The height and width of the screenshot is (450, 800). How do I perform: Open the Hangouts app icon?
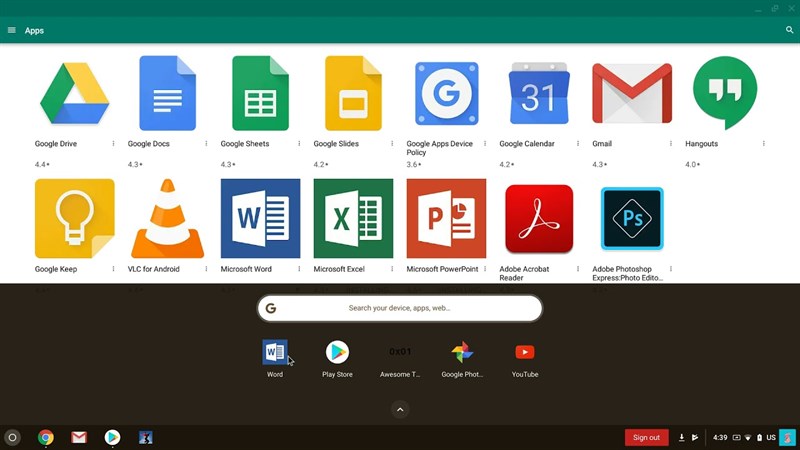725,92
